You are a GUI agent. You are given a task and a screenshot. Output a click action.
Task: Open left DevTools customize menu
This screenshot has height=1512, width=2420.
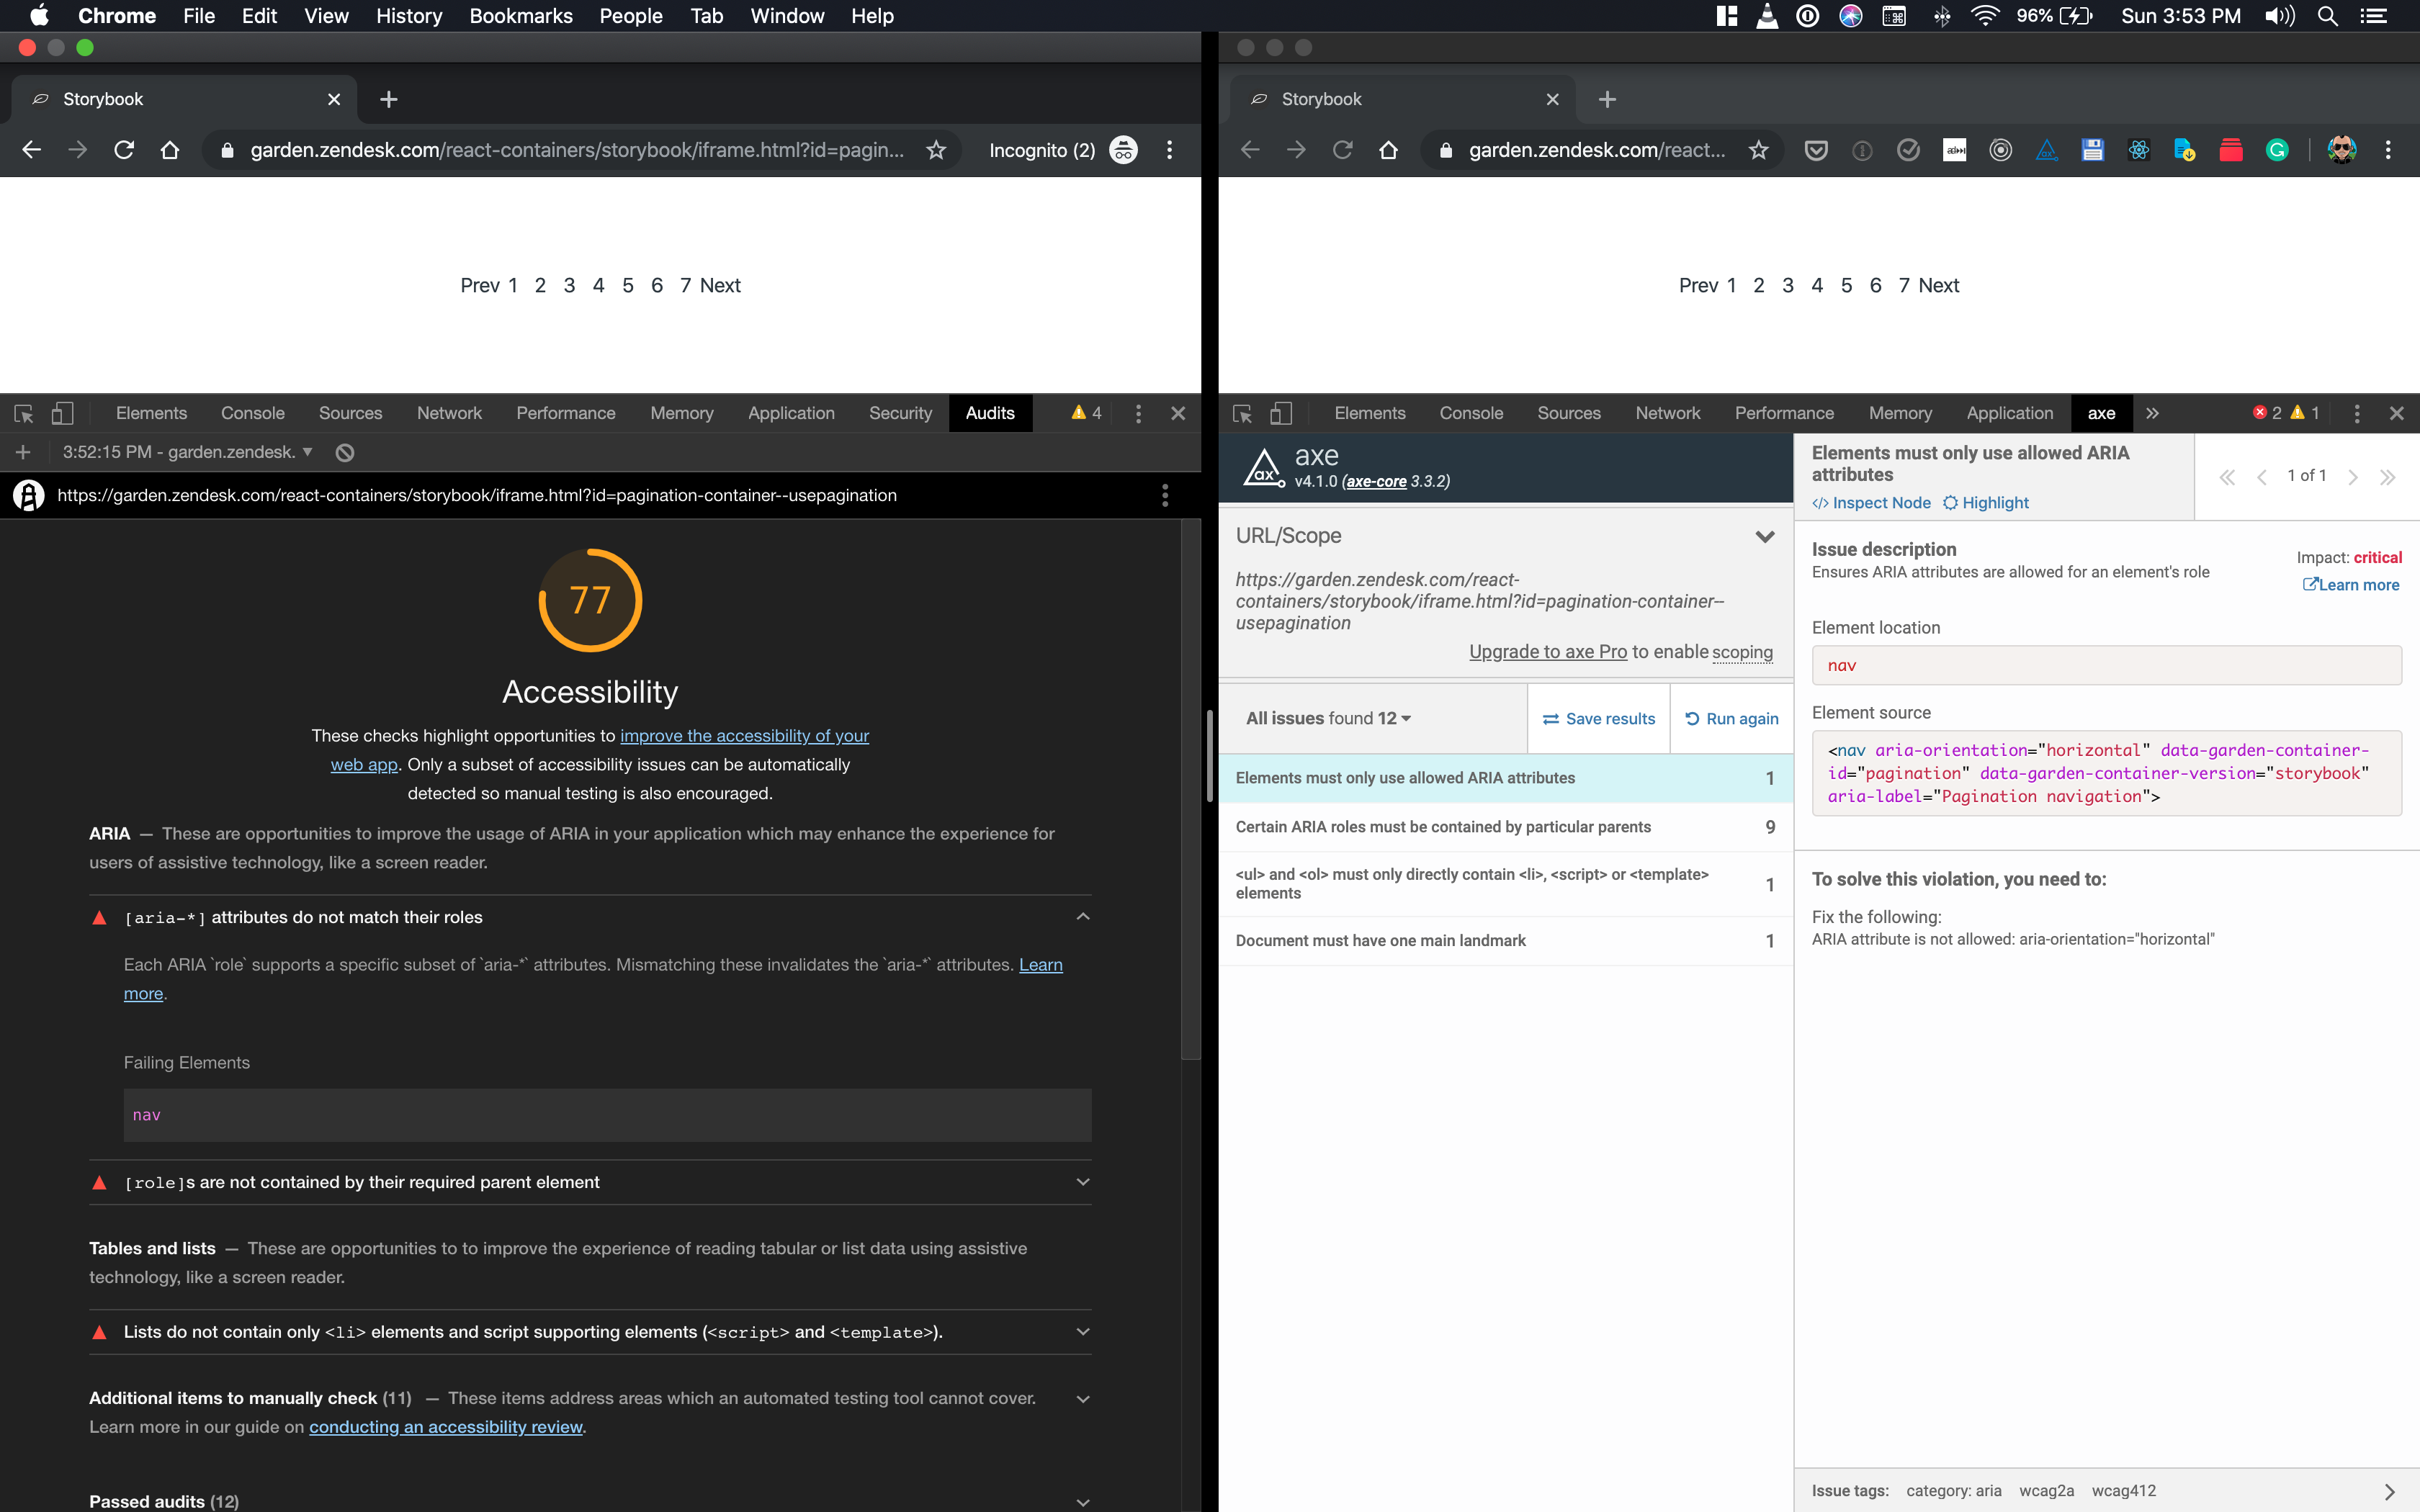click(1138, 413)
